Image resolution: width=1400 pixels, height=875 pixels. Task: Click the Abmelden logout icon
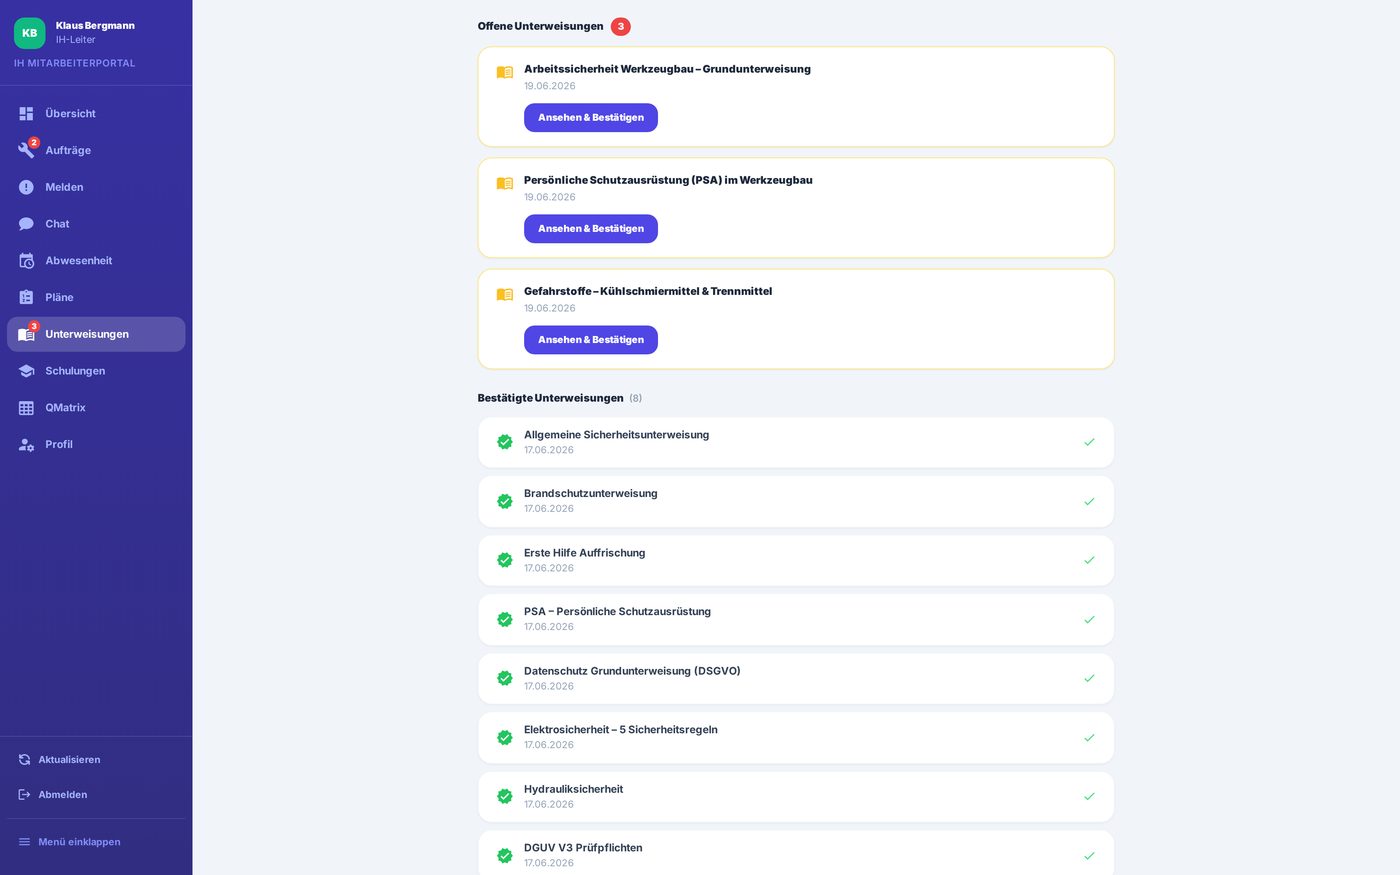25,795
